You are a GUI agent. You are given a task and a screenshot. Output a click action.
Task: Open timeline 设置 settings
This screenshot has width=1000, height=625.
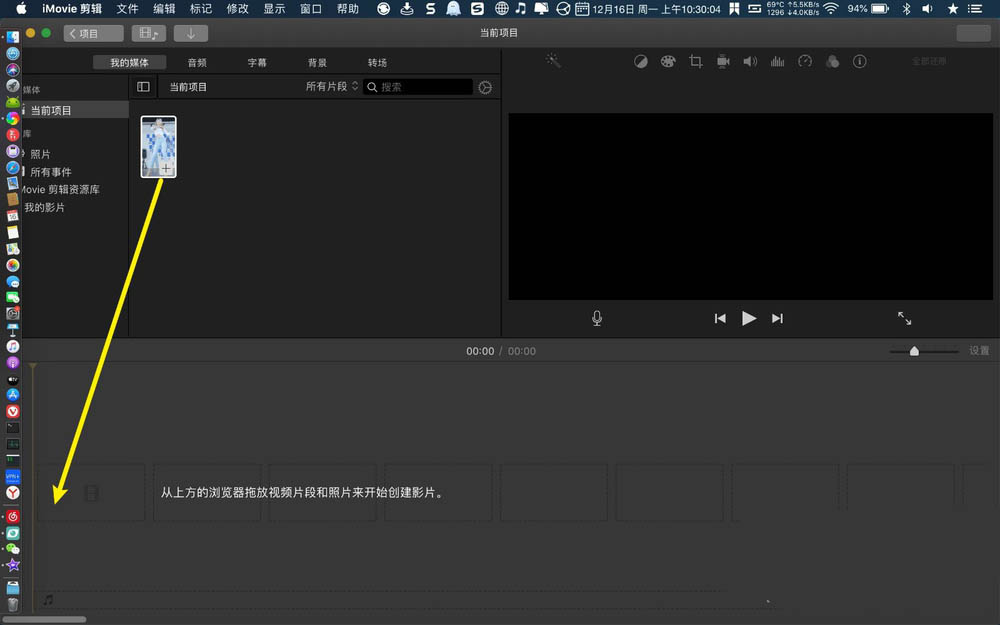coord(979,350)
